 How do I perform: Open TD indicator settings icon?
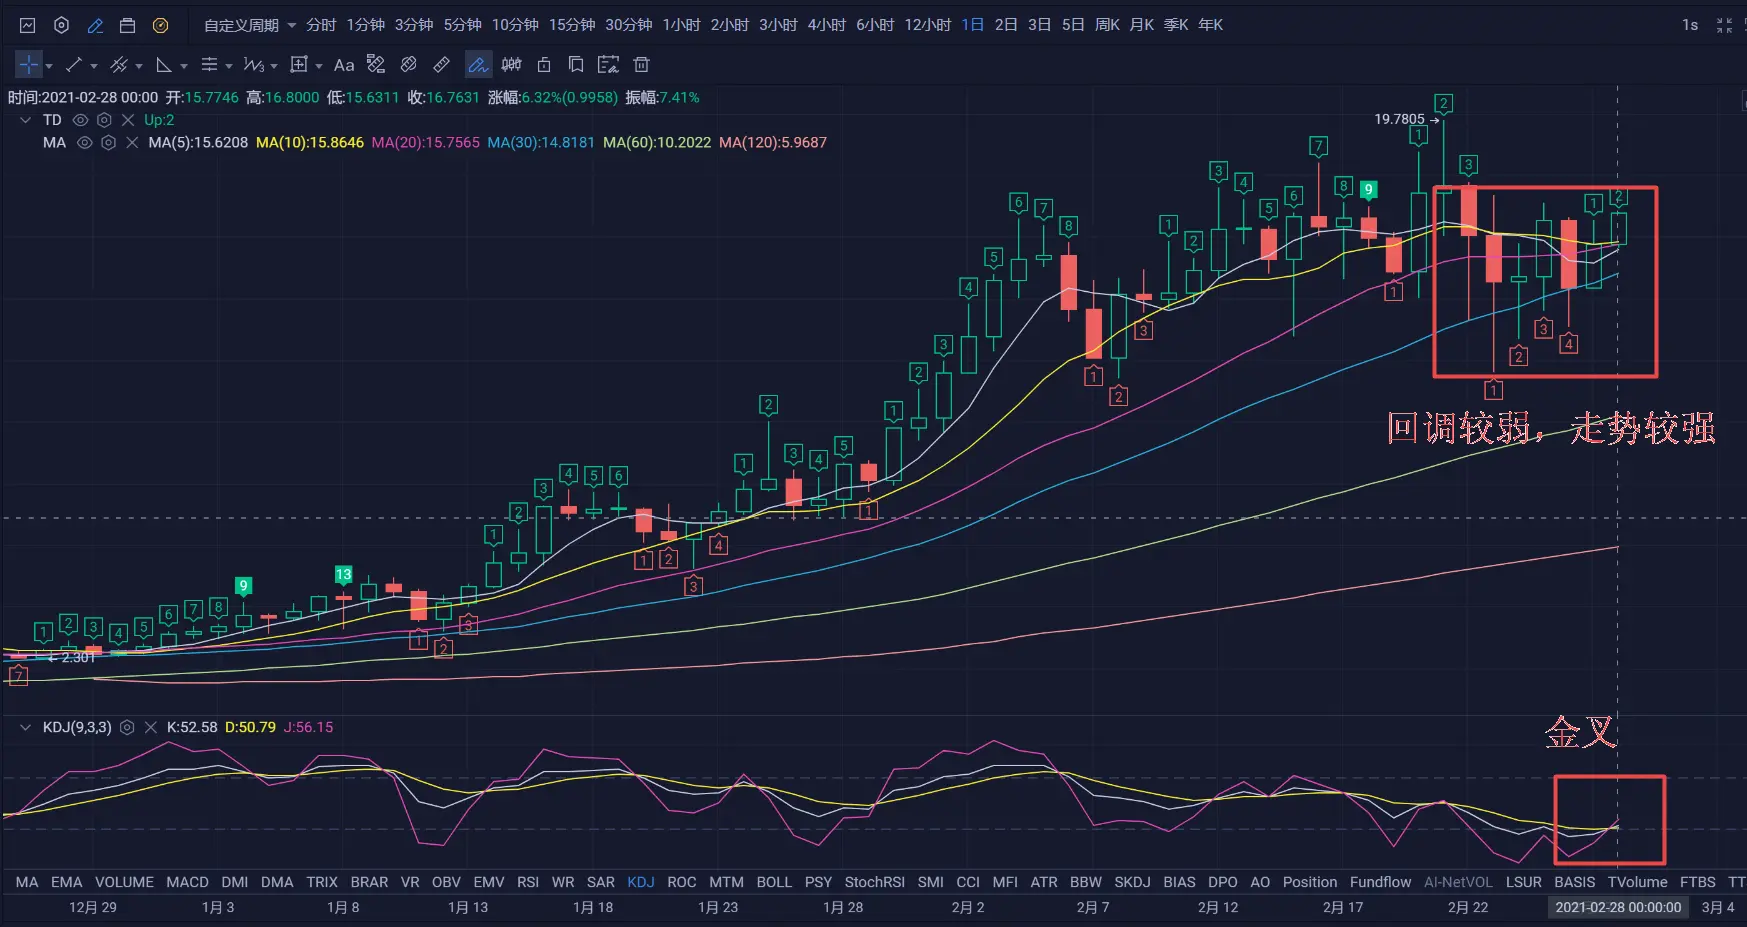tap(104, 120)
